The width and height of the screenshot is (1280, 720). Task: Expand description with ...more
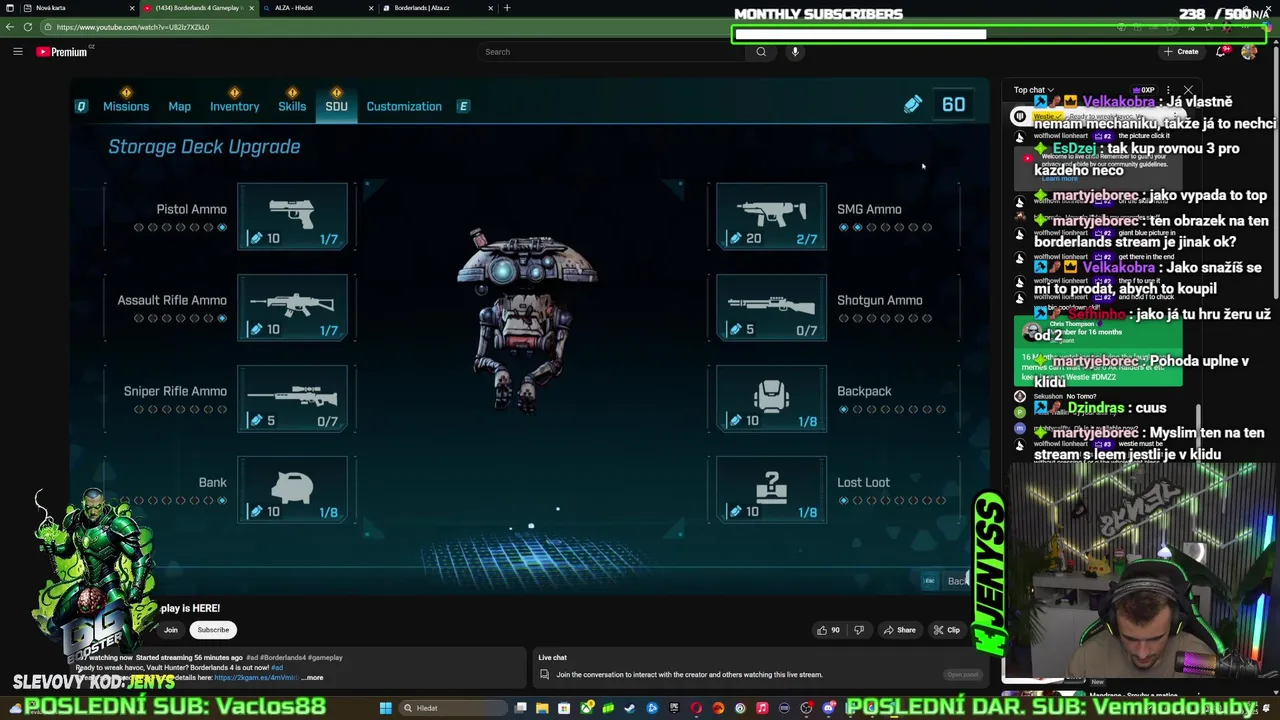pos(314,678)
